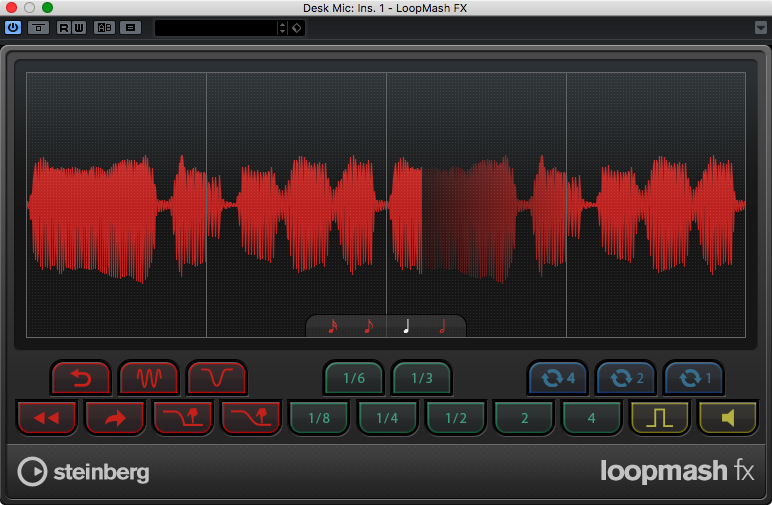Click the Cycle 1 loop button
Image resolution: width=772 pixels, height=505 pixels.
click(694, 378)
